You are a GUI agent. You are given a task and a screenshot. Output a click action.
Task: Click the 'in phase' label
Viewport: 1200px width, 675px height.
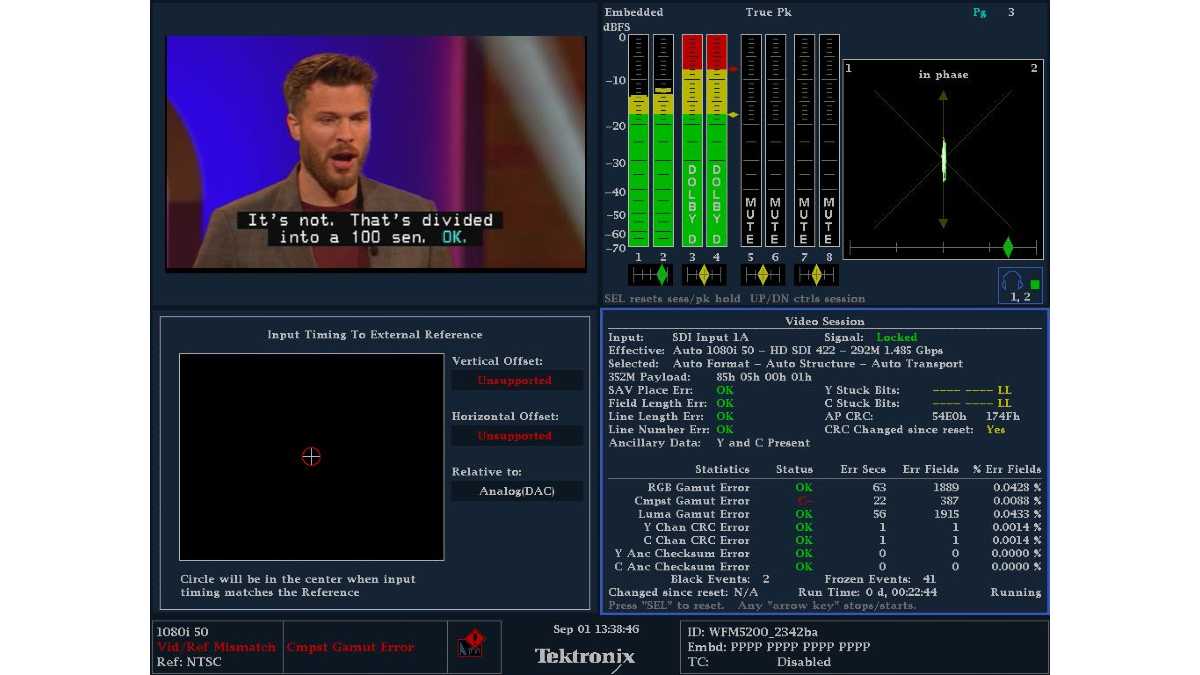coord(943,75)
